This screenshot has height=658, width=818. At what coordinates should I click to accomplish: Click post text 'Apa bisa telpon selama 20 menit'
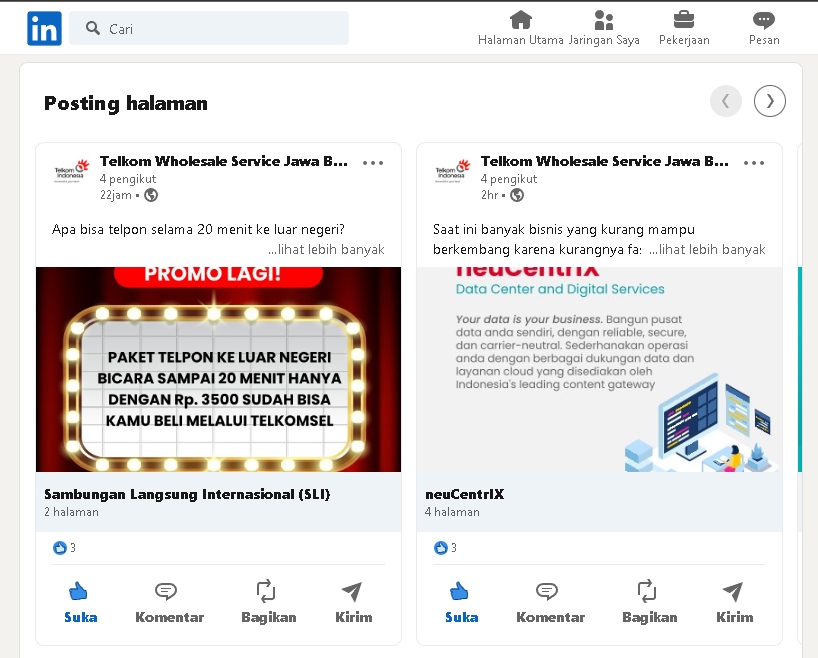[198, 230]
